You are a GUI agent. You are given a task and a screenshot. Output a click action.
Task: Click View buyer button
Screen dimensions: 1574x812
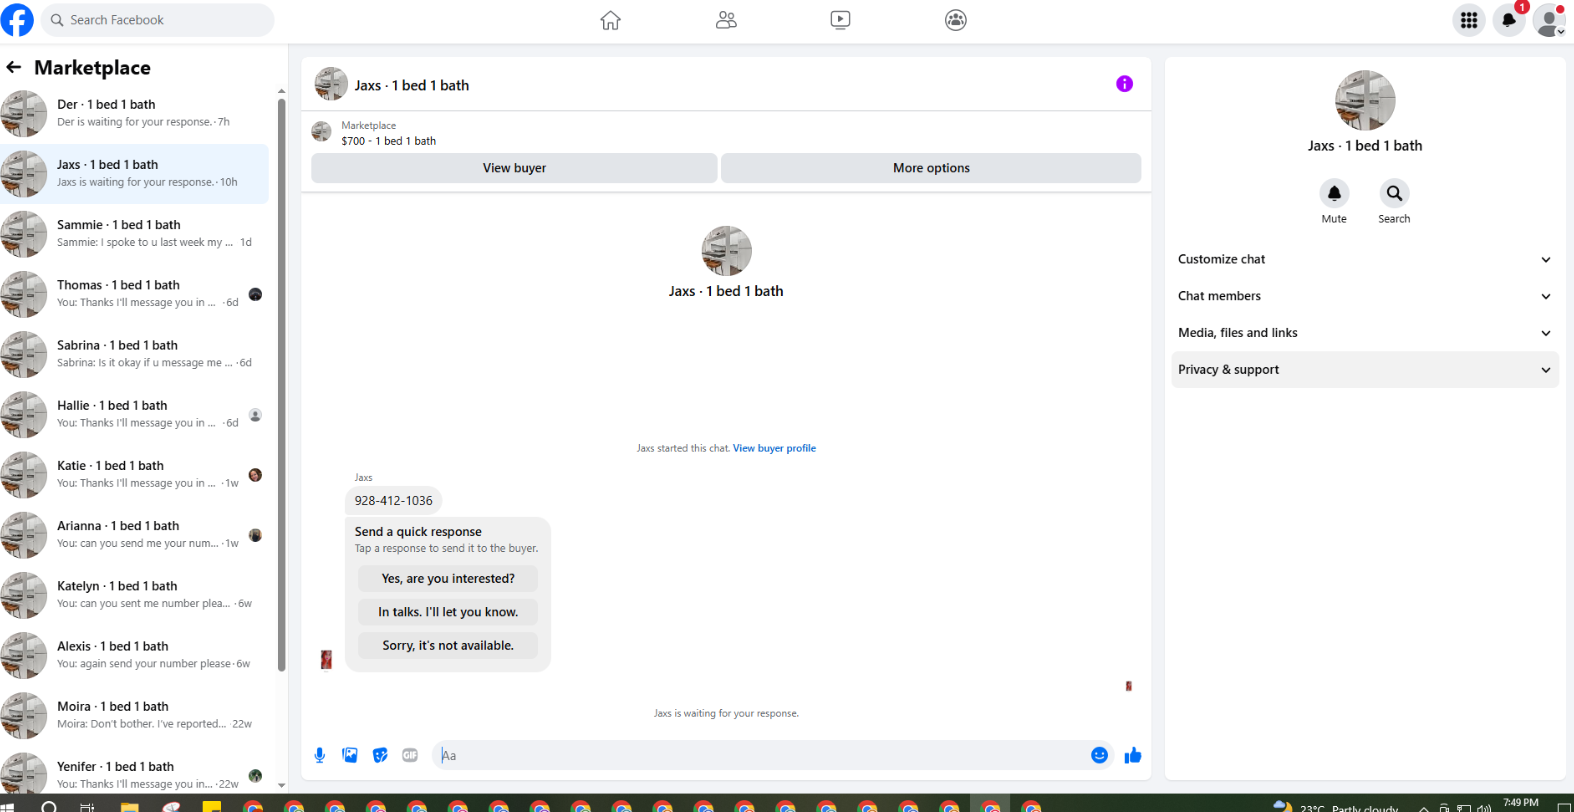coord(514,168)
